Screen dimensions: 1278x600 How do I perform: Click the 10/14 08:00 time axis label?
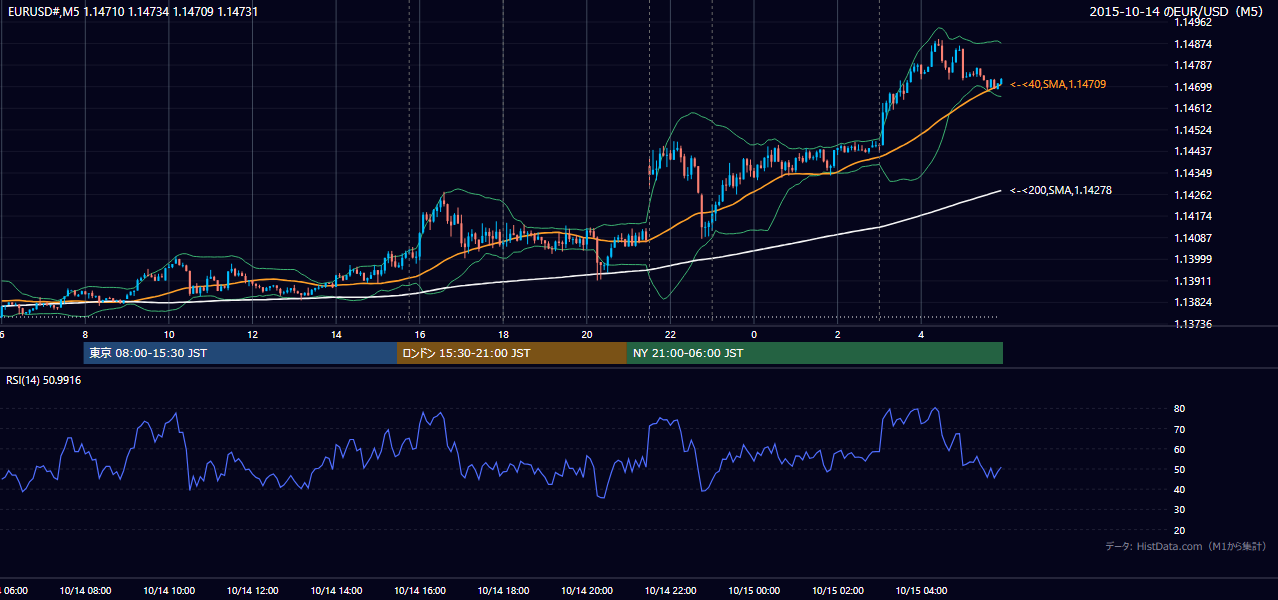(x=85, y=591)
